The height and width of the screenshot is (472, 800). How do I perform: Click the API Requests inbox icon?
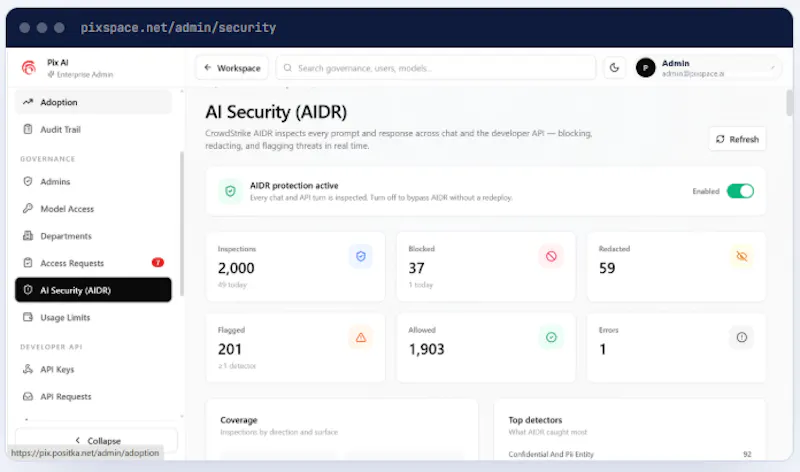point(28,396)
